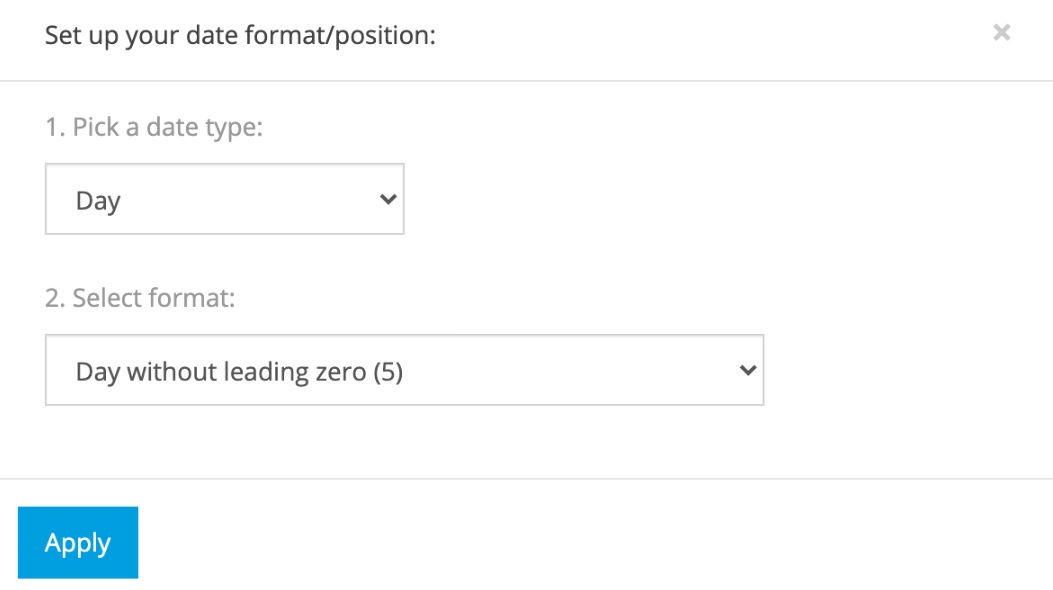Open the Select format dropdown
1053x590 pixels.
tap(404, 370)
